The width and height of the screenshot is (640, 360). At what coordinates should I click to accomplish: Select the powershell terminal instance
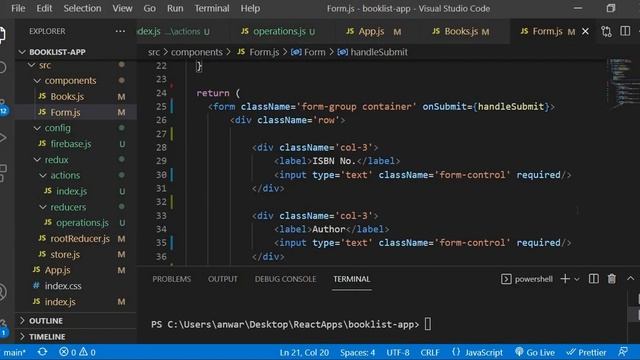click(x=527, y=279)
